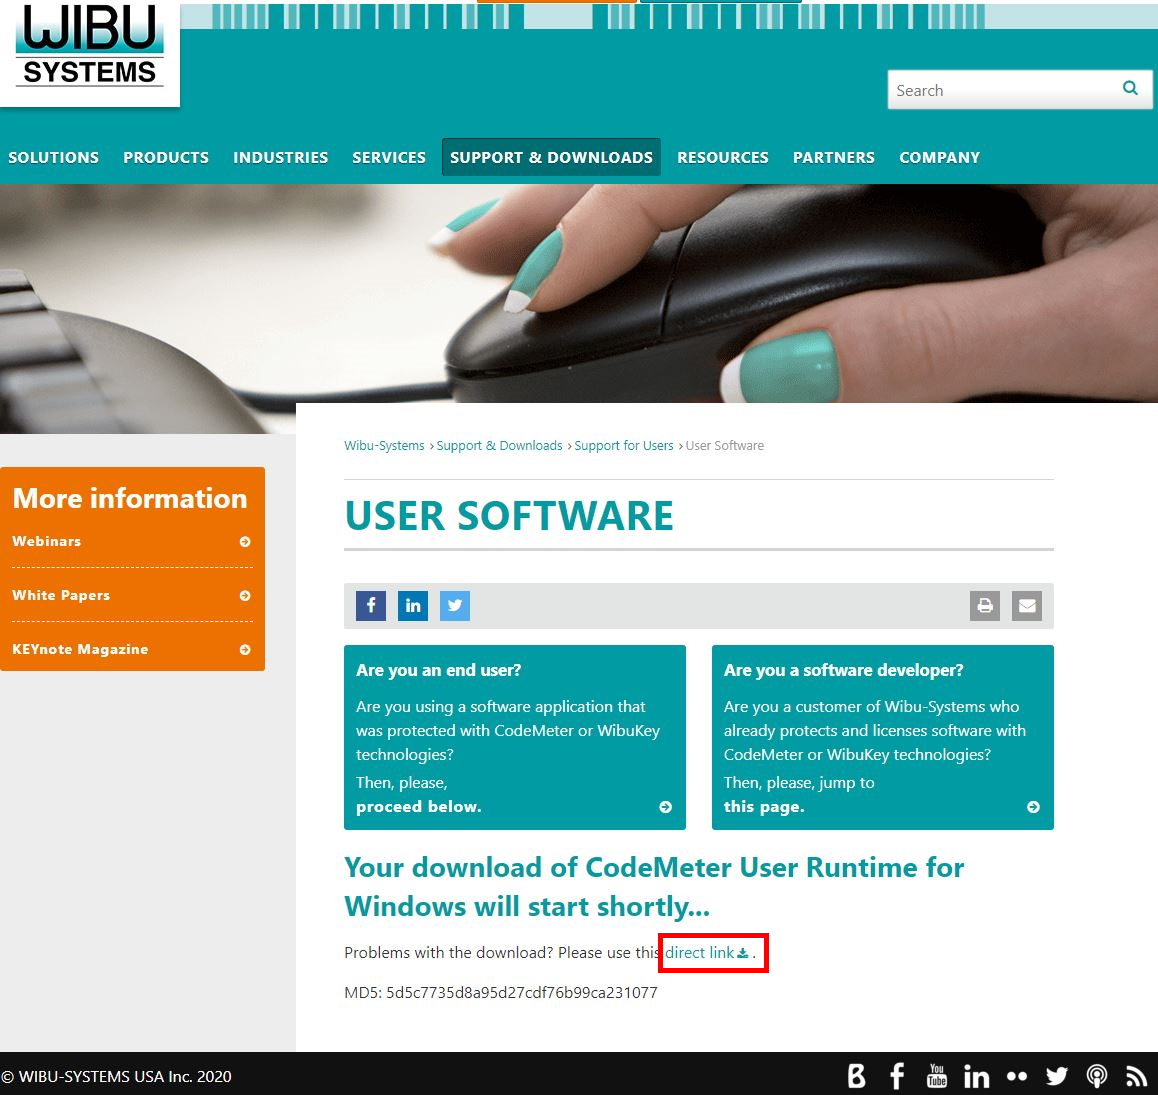Go to Support for Users breadcrumb
Image resolution: width=1158 pixels, height=1095 pixels.
[x=624, y=446]
